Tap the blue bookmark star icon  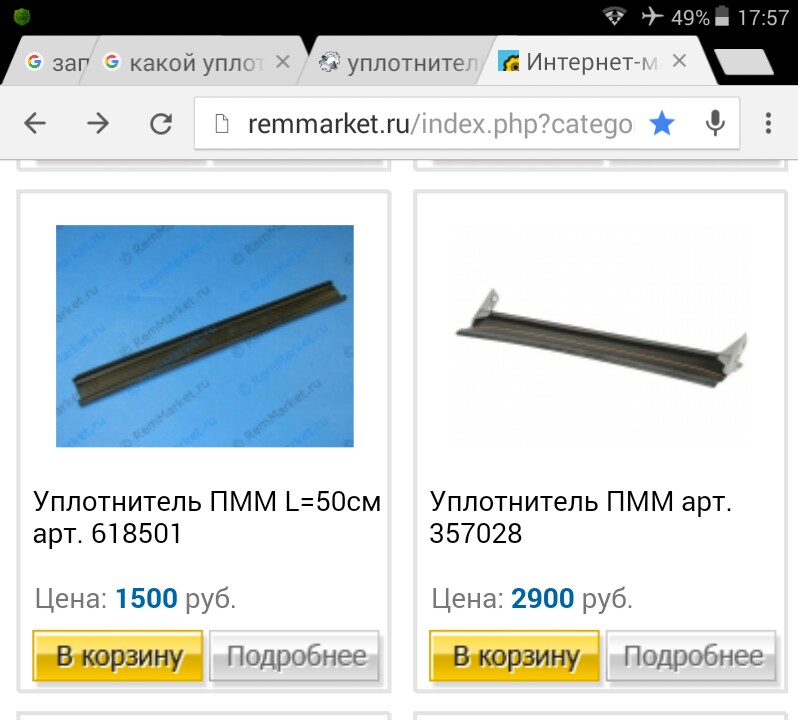pyautogui.click(x=662, y=123)
